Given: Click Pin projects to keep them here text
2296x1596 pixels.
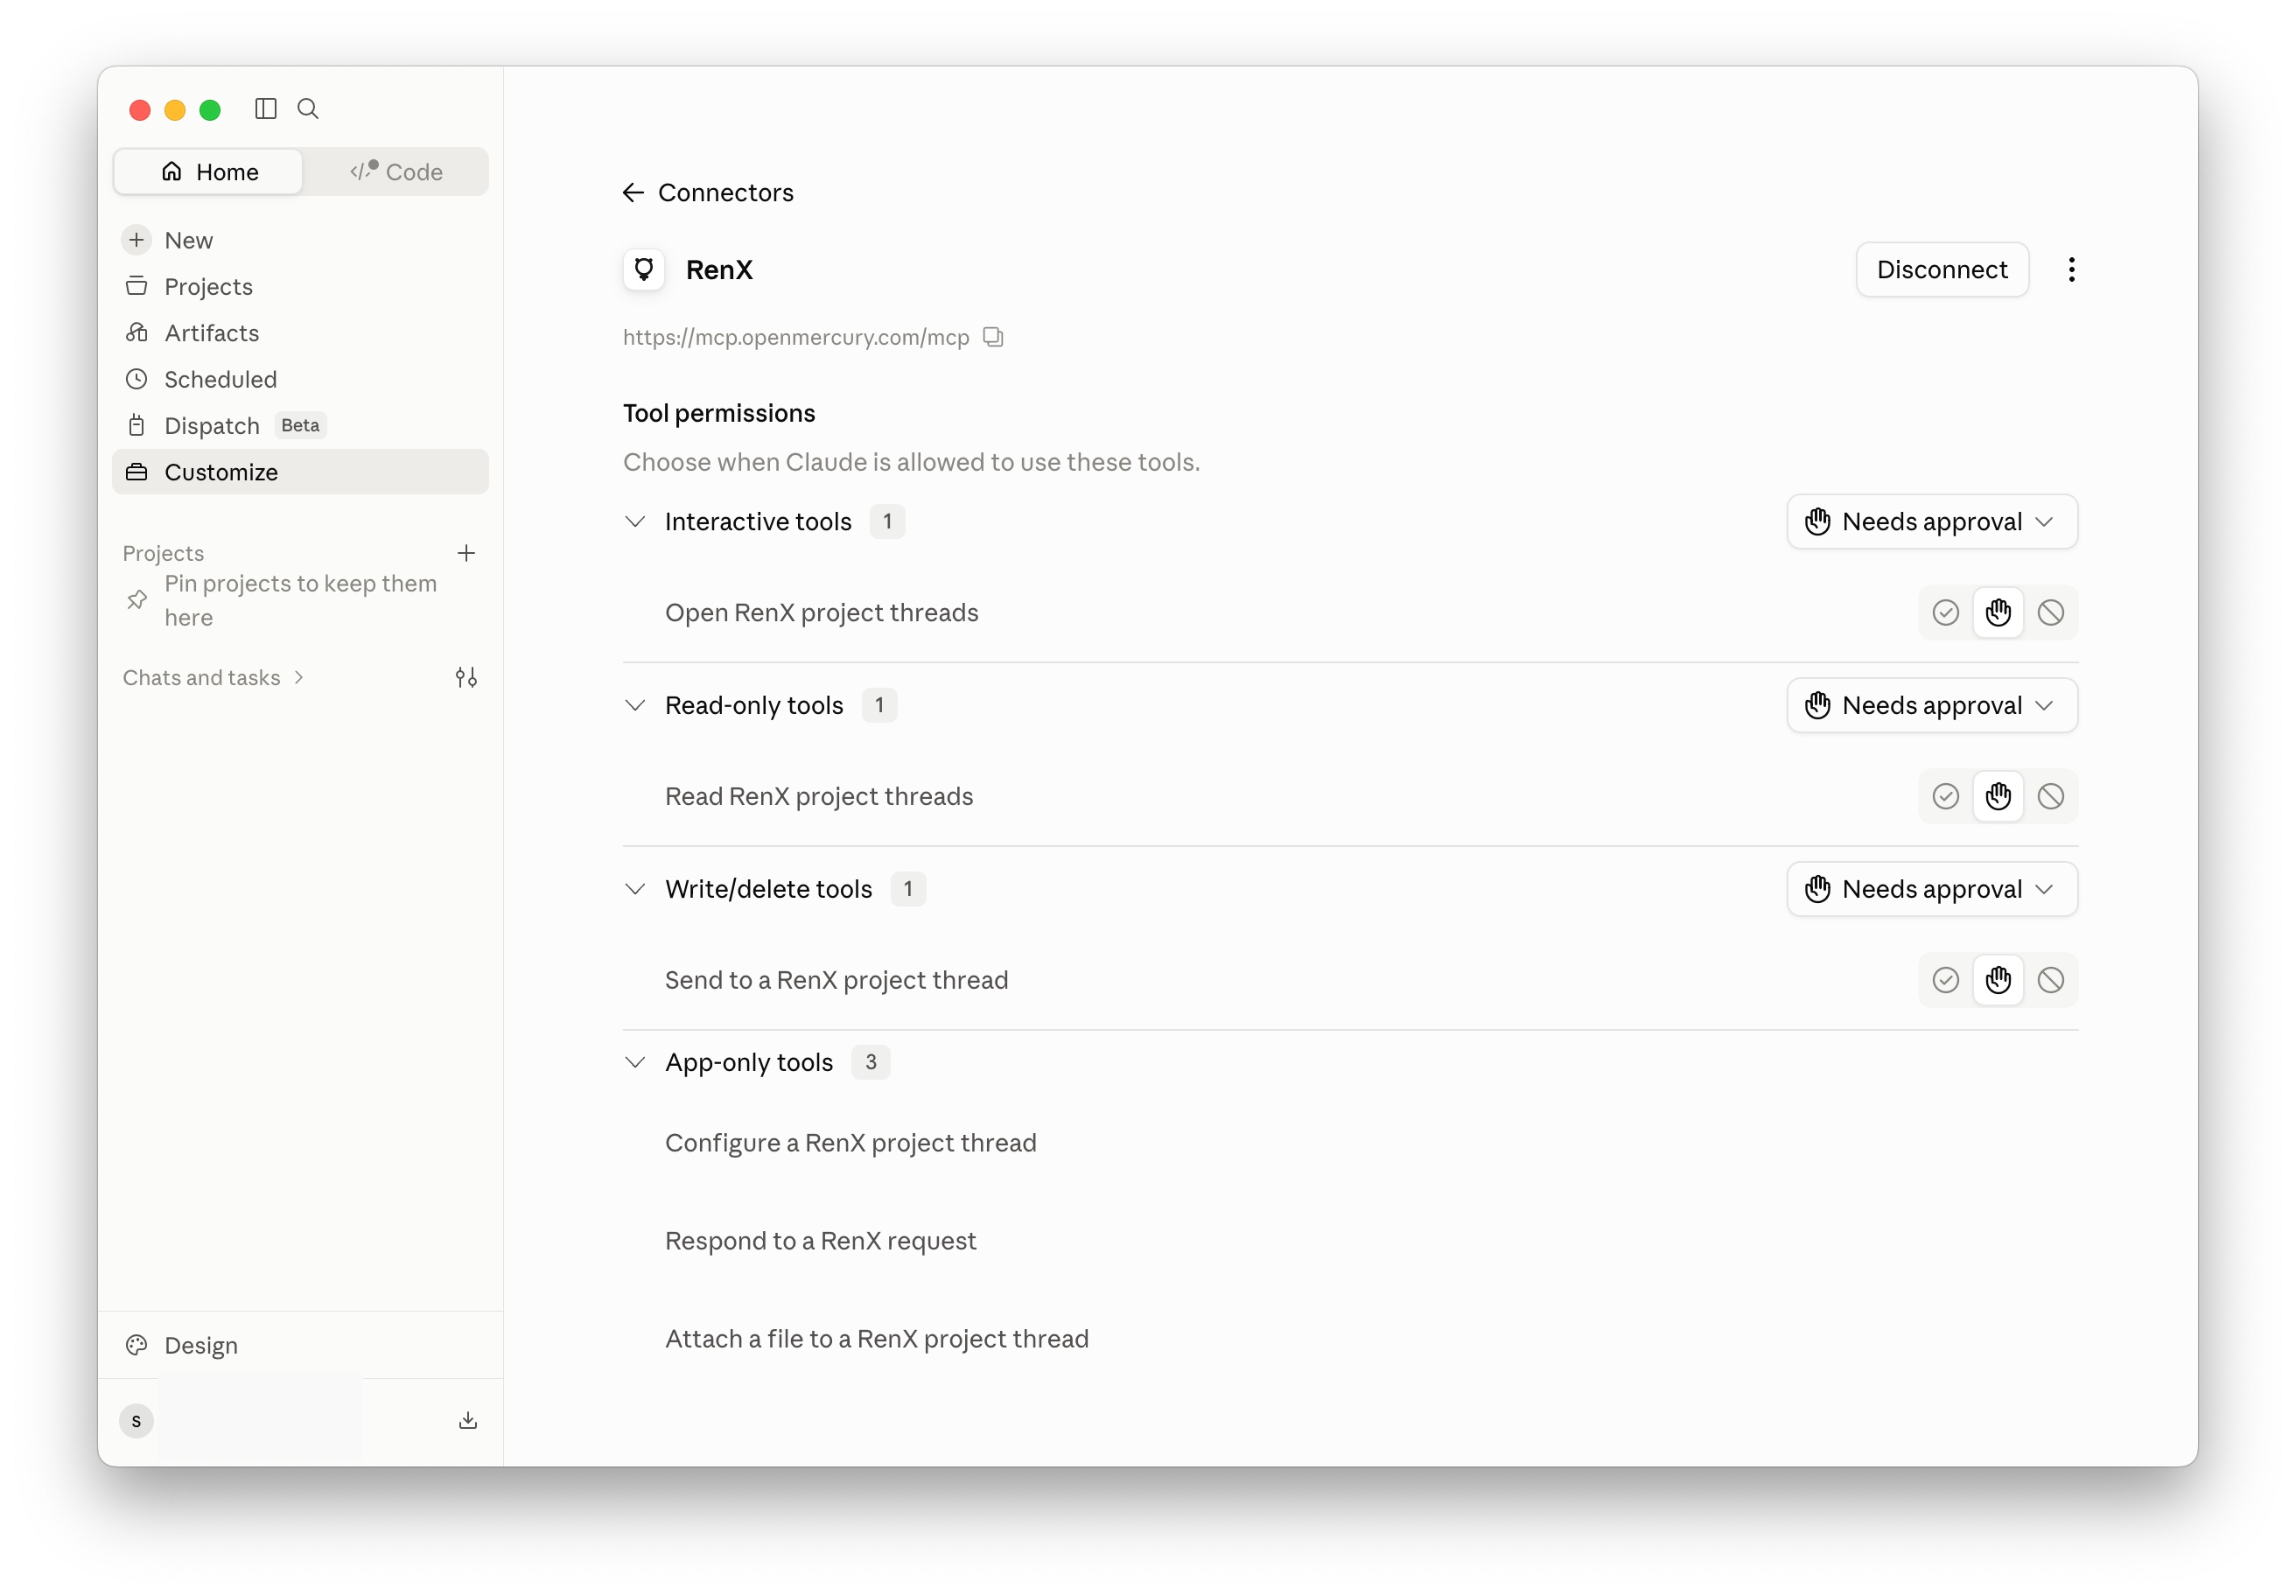Looking at the screenshot, I should coord(300,600).
